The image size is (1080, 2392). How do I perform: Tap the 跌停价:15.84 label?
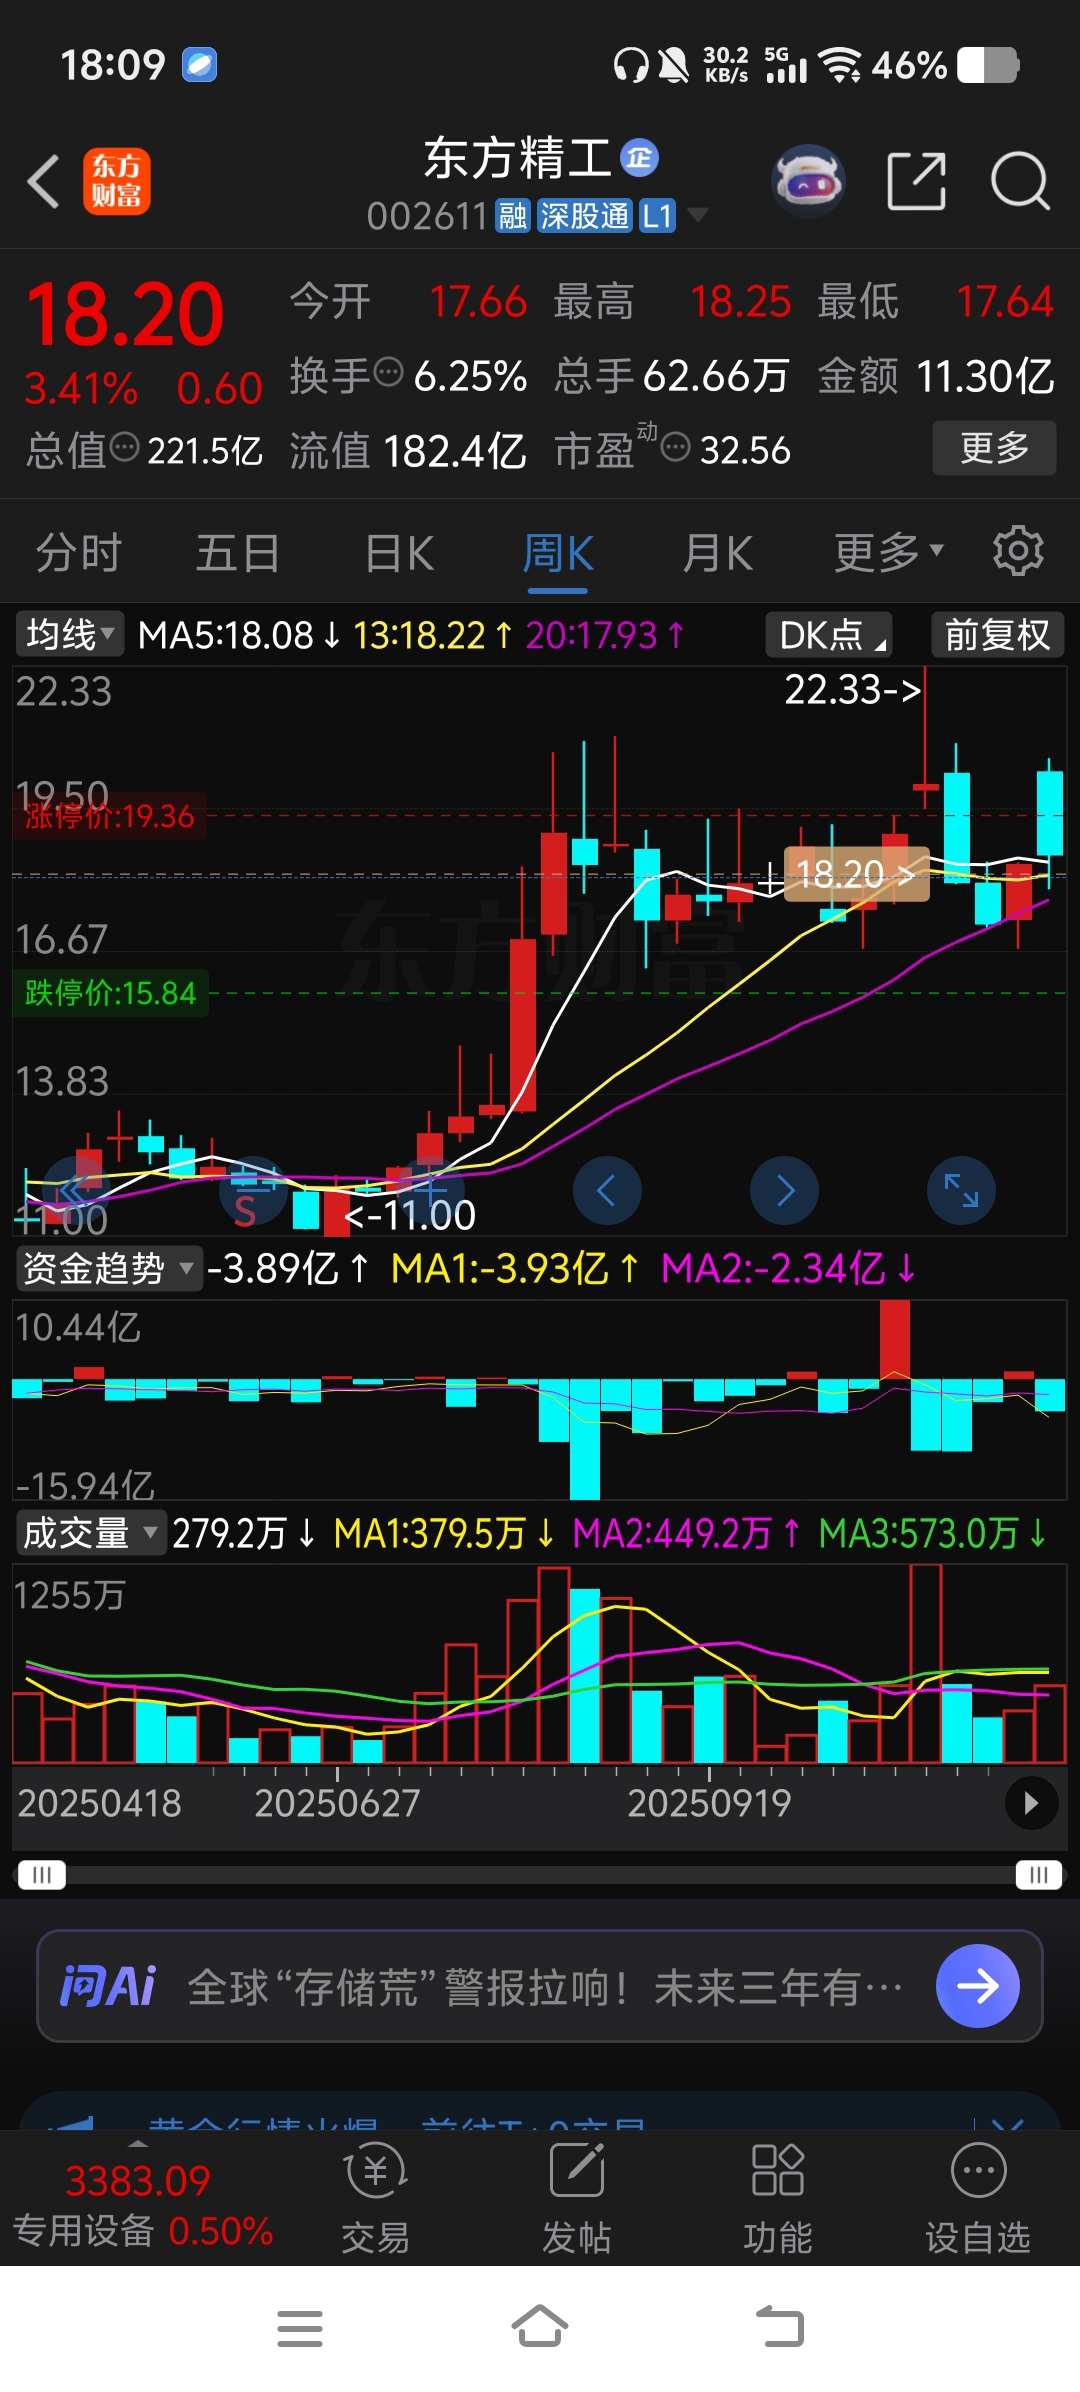pyautogui.click(x=110, y=993)
